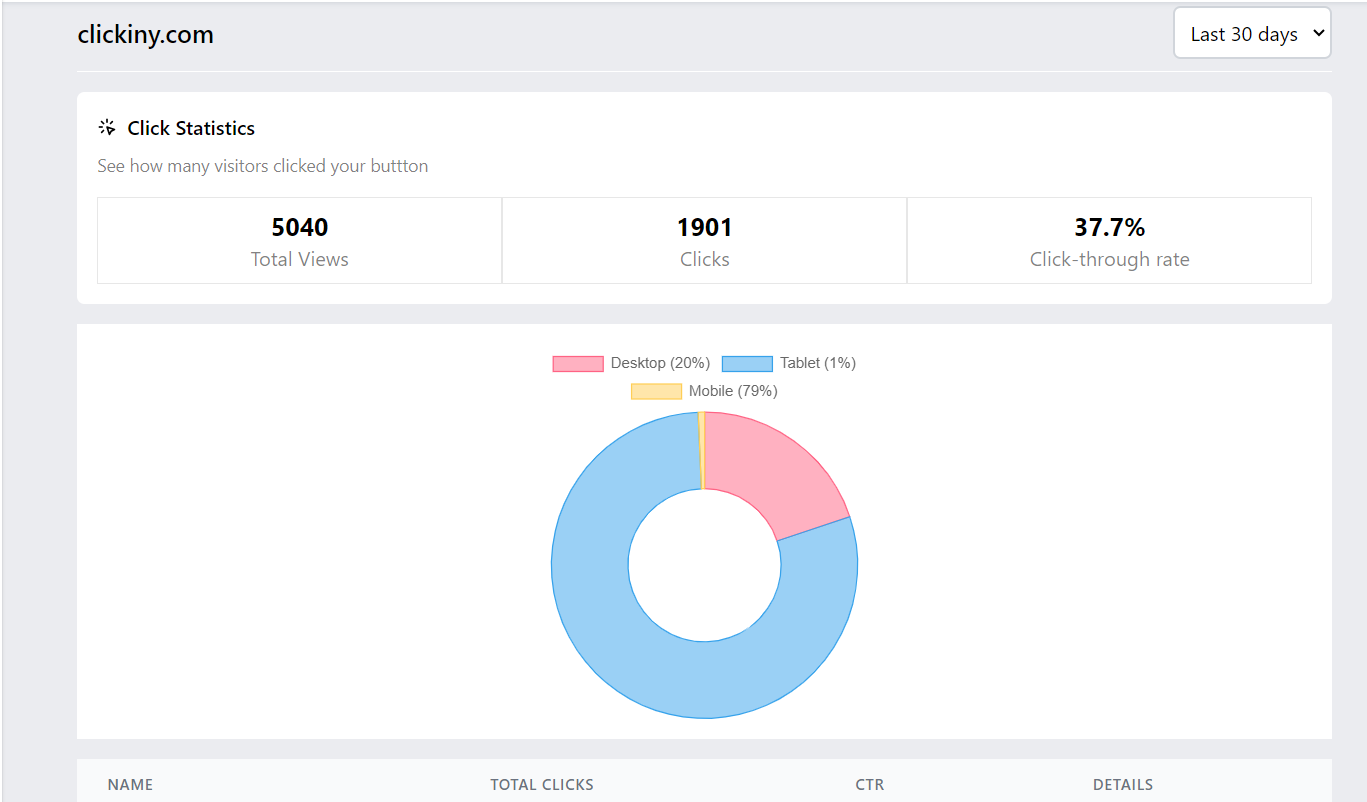Viewport: 1367px width, 802px height.
Task: Click the DETAILS column header
Action: [x=1123, y=785]
